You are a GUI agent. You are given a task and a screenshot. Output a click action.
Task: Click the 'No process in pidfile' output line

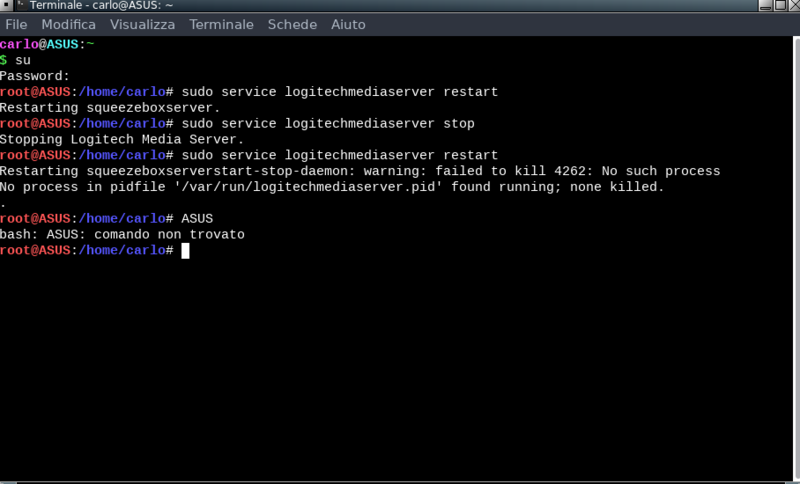tap(332, 187)
